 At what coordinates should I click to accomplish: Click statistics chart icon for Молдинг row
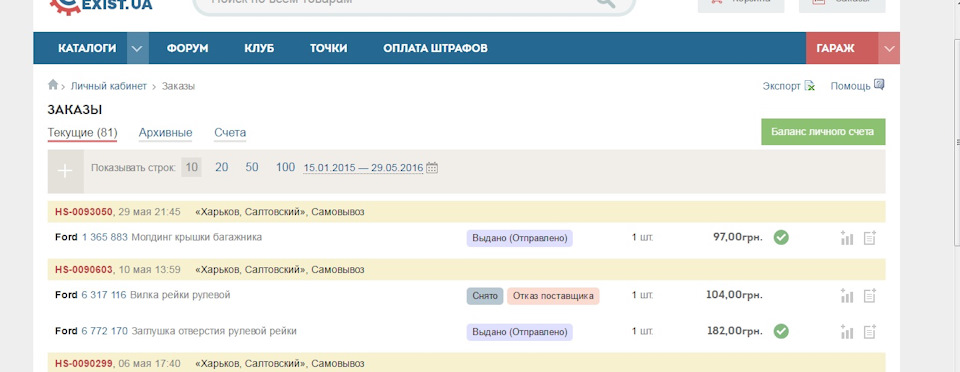point(847,238)
